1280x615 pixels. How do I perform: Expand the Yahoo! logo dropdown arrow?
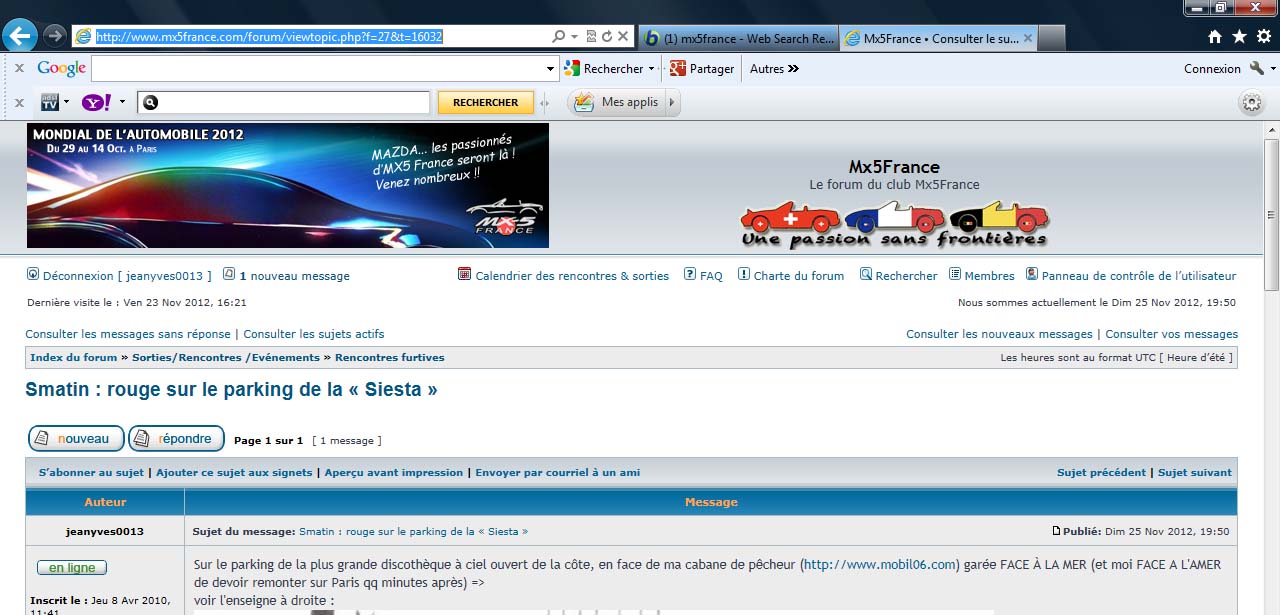pyautogui.click(x=122, y=102)
